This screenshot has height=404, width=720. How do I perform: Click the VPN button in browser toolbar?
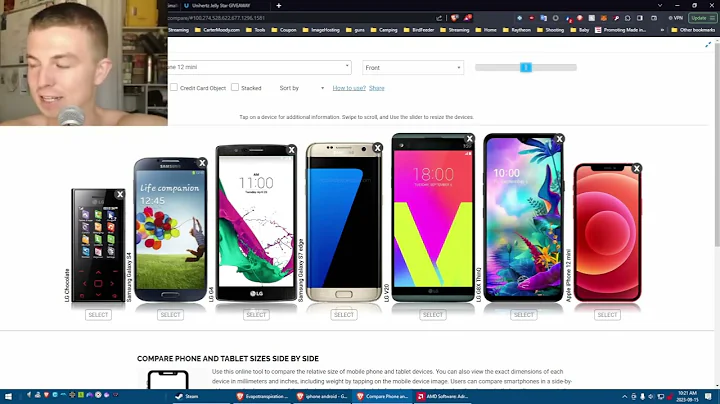point(675,18)
